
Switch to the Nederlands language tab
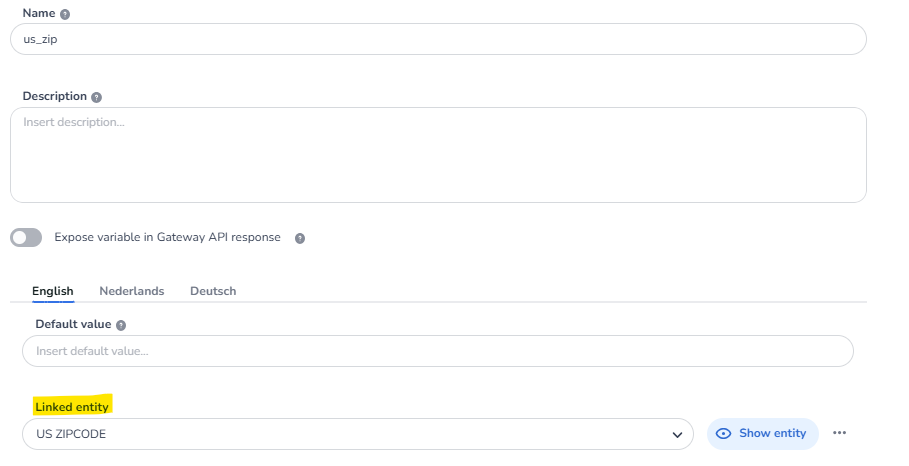131,291
